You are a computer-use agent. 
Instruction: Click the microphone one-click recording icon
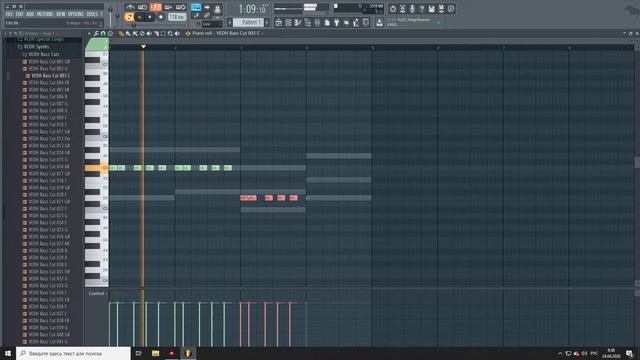click(x=412, y=8)
